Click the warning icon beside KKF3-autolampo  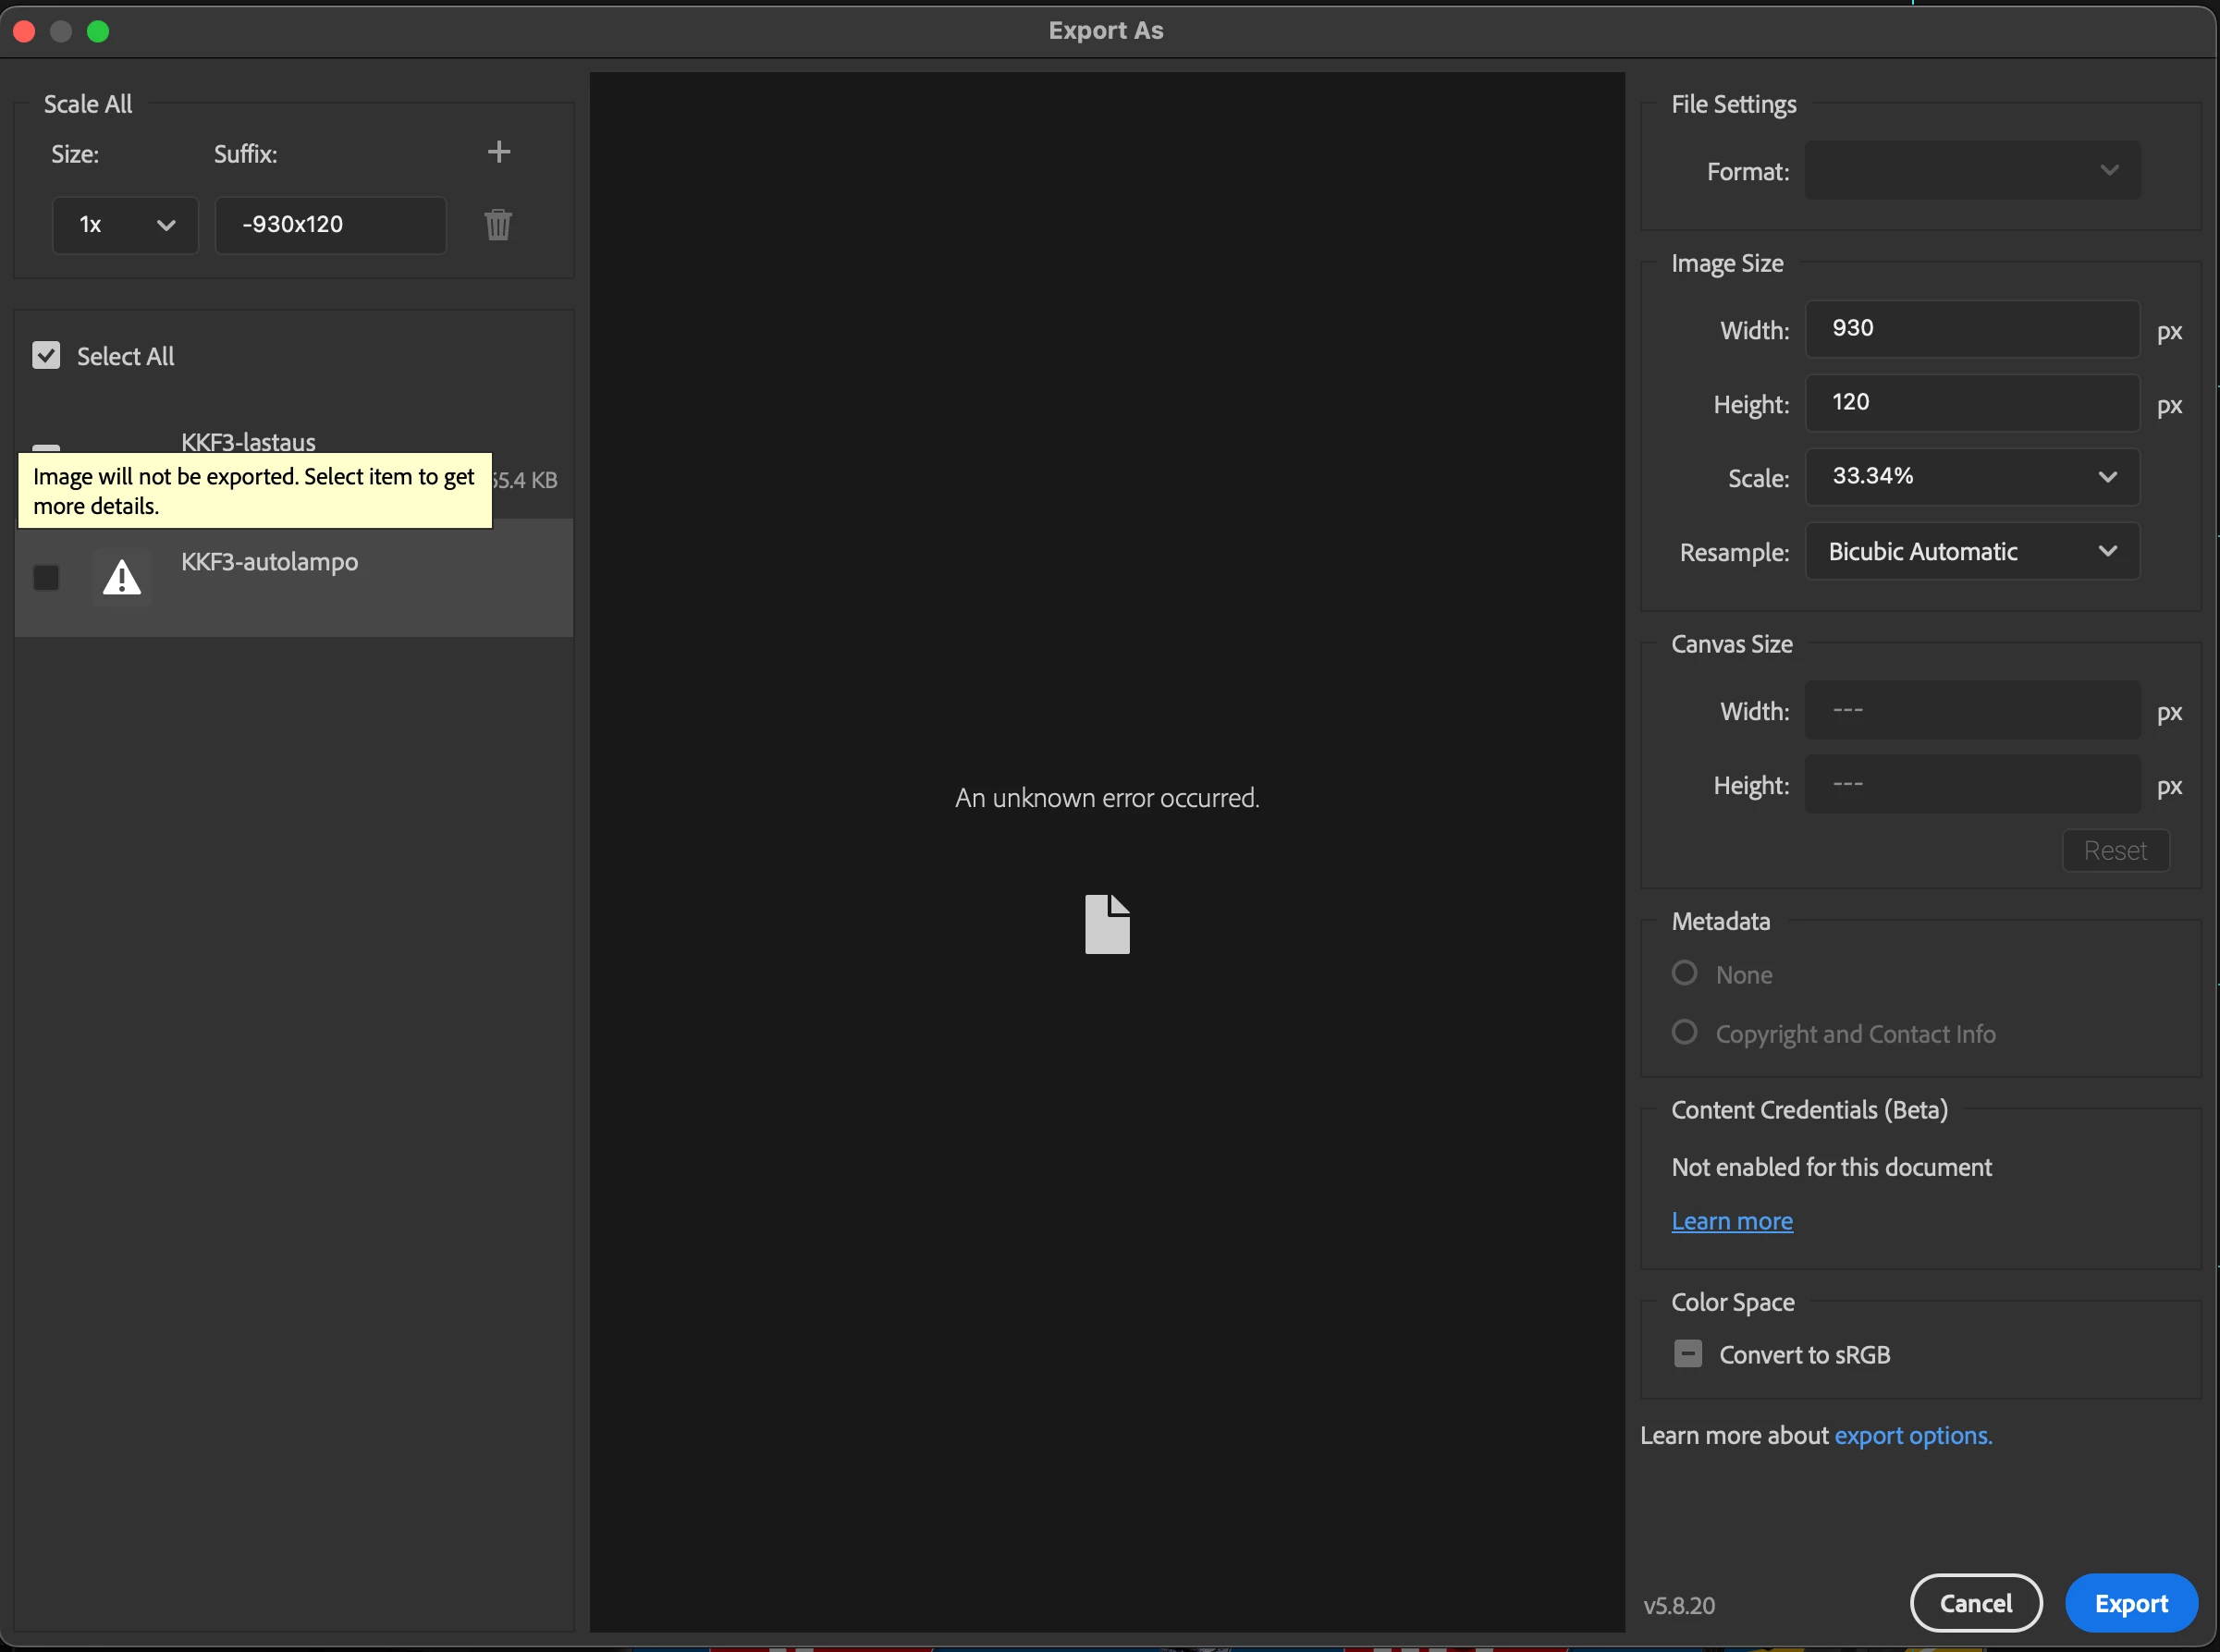point(122,578)
